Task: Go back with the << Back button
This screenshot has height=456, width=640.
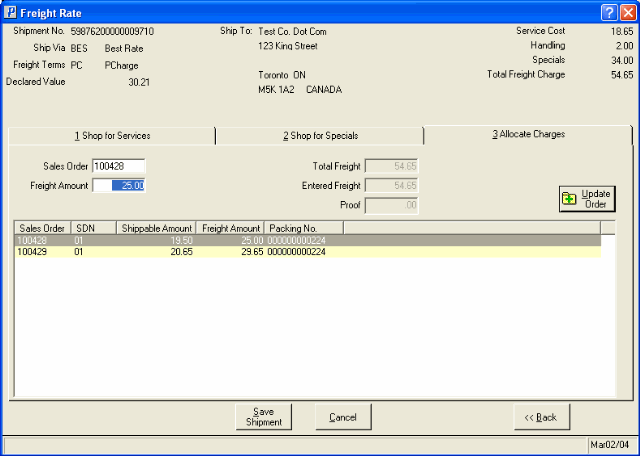Action: tap(541, 417)
